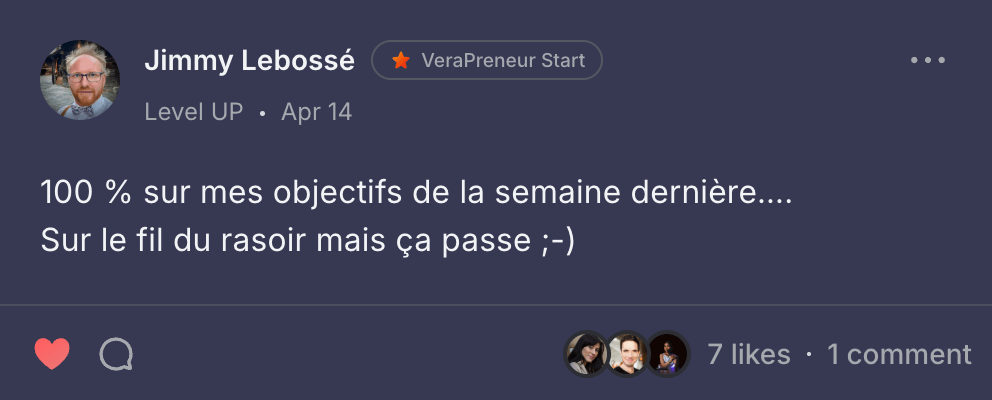Go to the Level UP space link
Image resolution: width=992 pixels, height=400 pixels.
point(194,112)
